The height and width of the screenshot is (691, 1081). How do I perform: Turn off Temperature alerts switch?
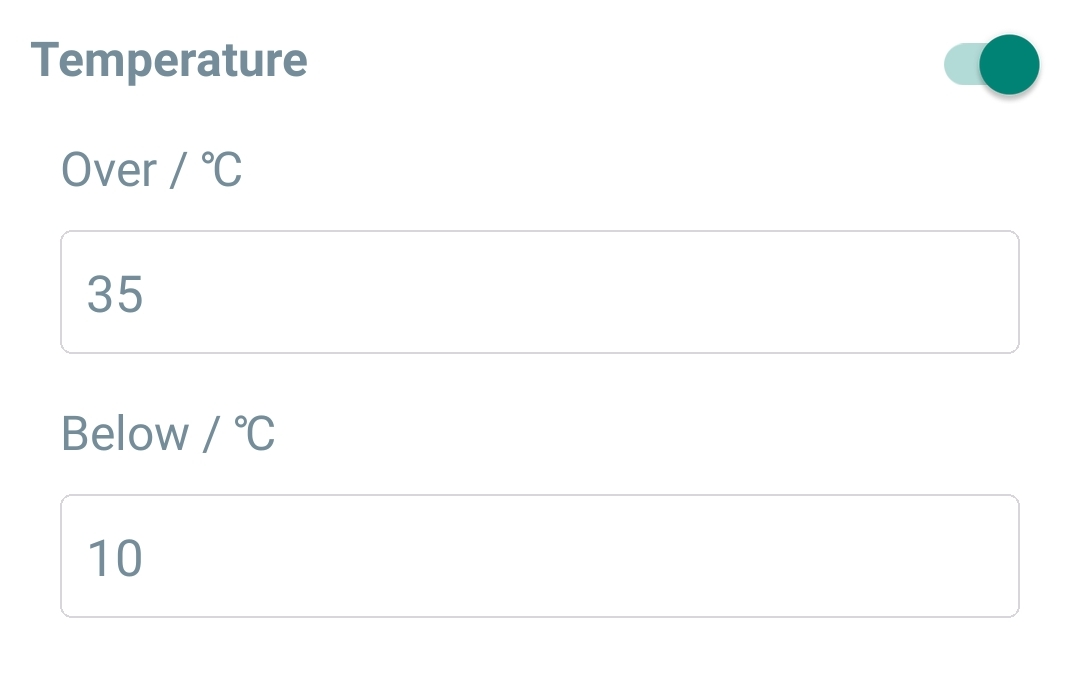coord(993,65)
